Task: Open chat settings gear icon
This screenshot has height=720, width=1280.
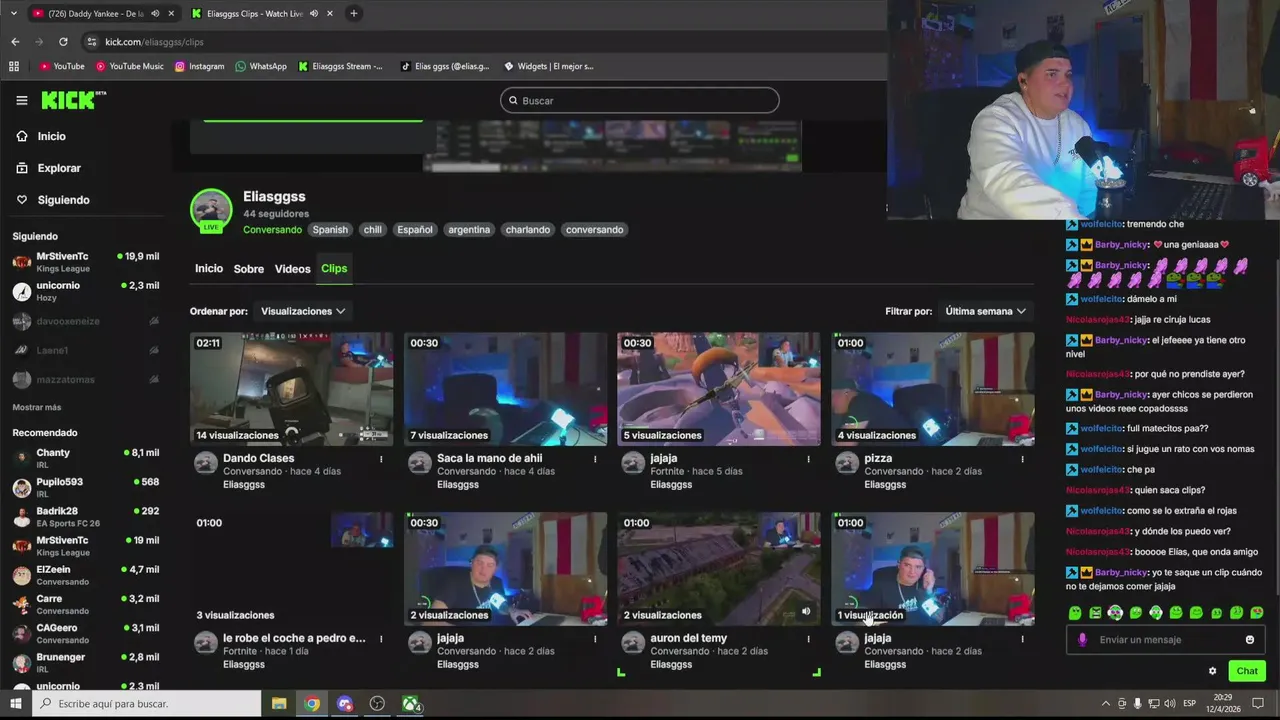Action: [x=1213, y=671]
